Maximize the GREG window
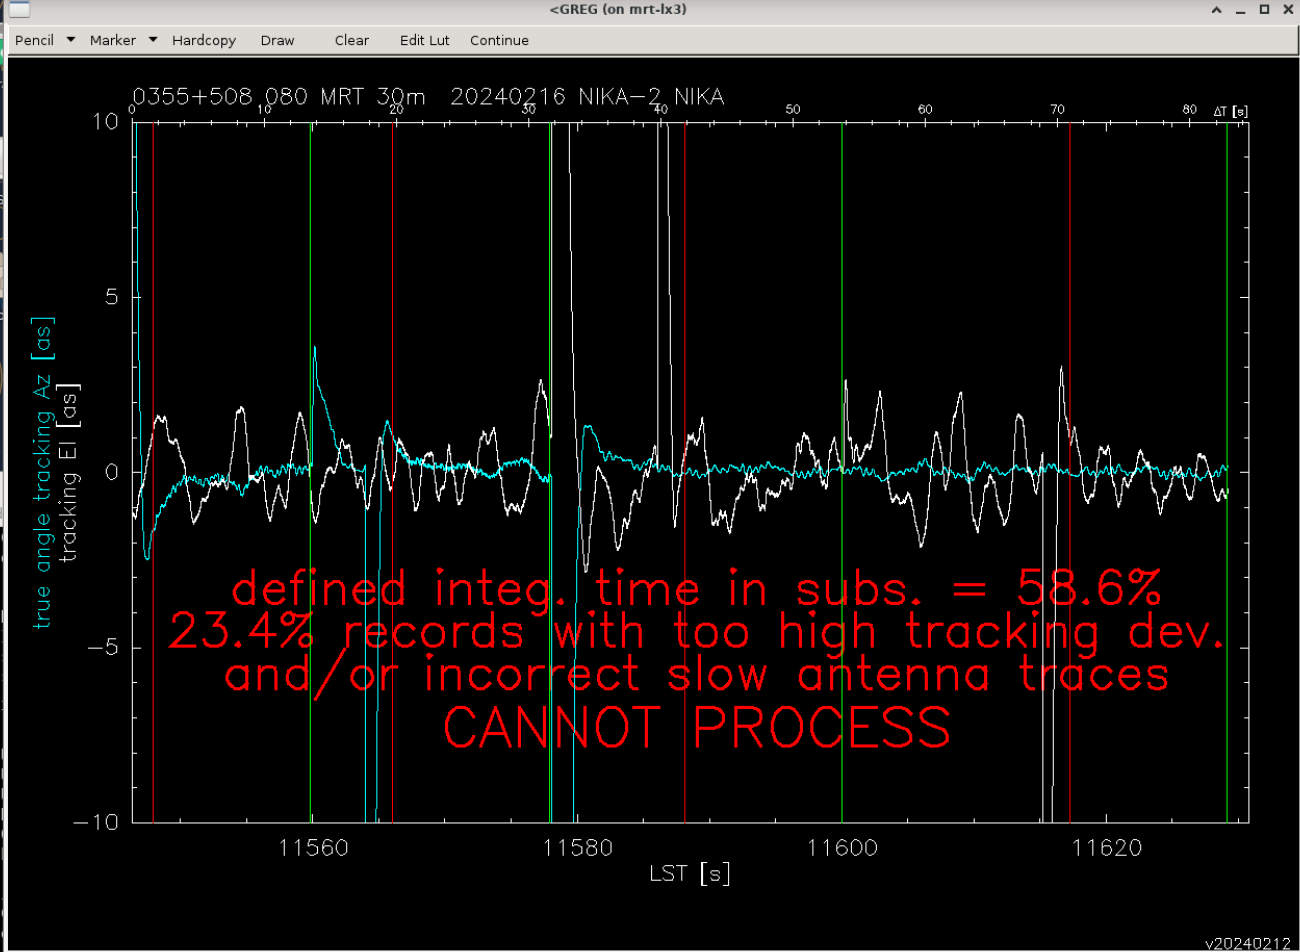 click(x=1264, y=10)
